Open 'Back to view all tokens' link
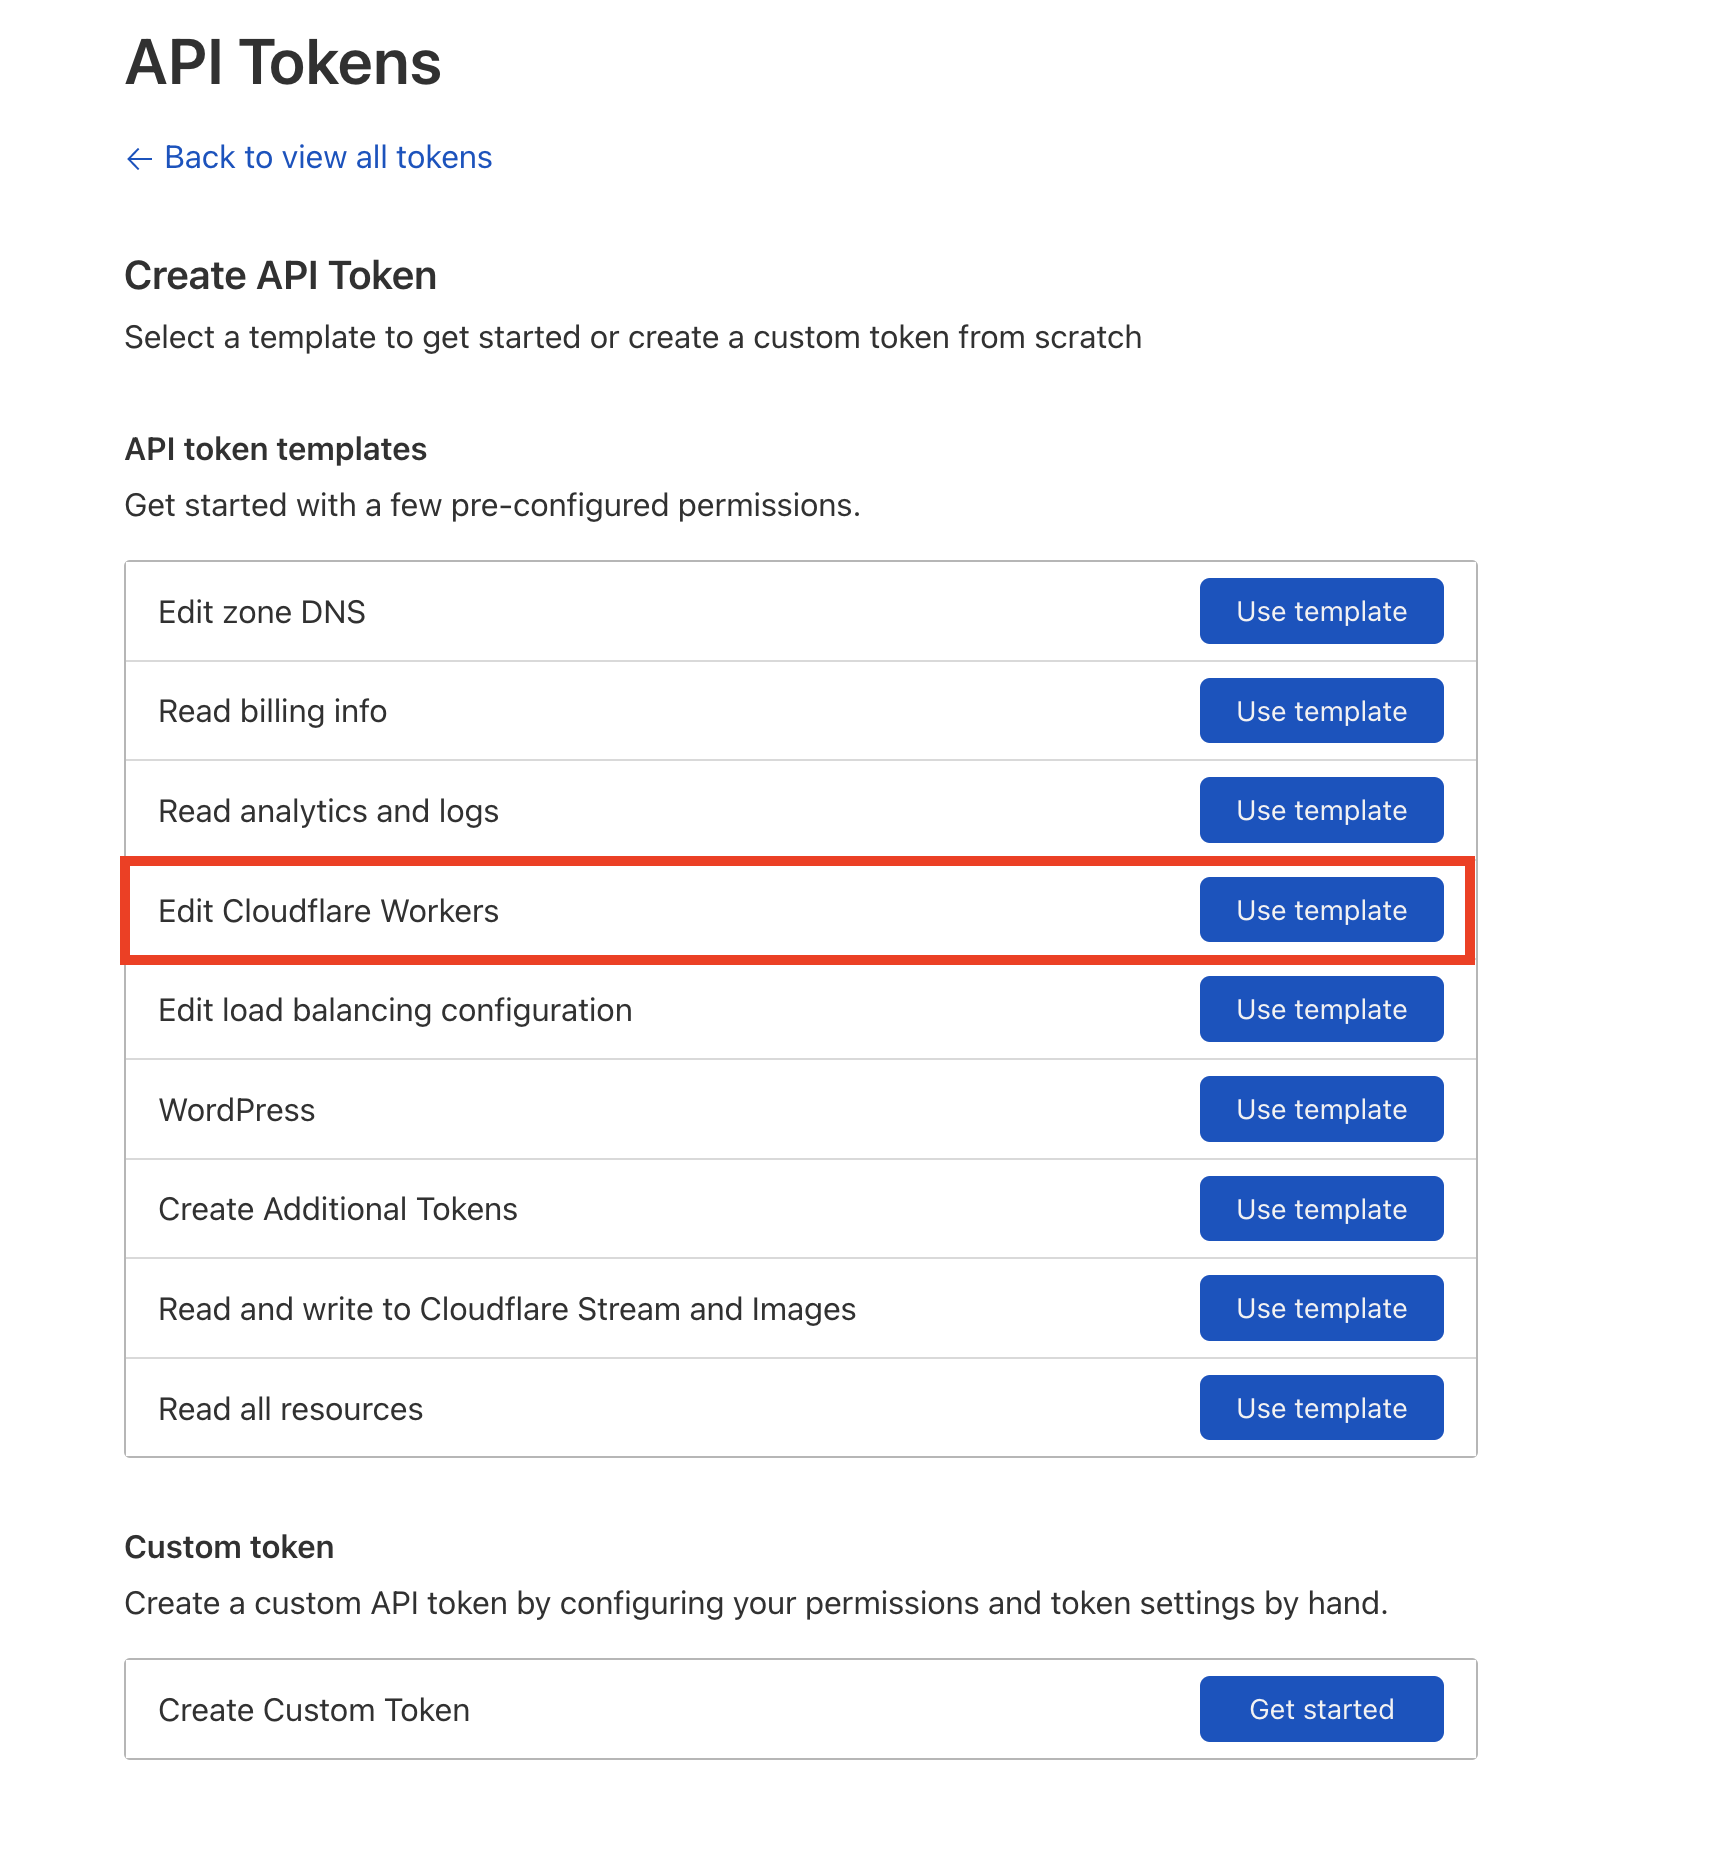Image resolution: width=1724 pixels, height=1864 pixels. tap(328, 157)
